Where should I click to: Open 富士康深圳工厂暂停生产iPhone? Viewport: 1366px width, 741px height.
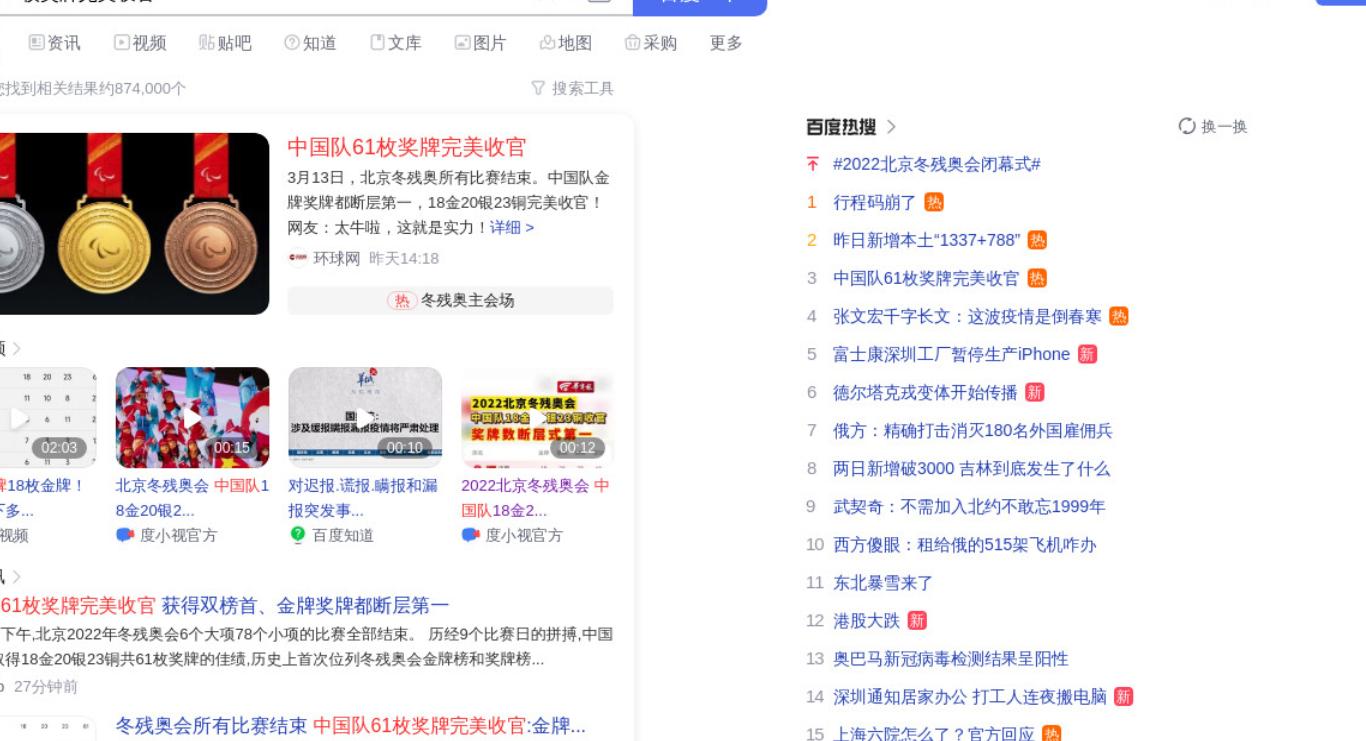pos(951,355)
